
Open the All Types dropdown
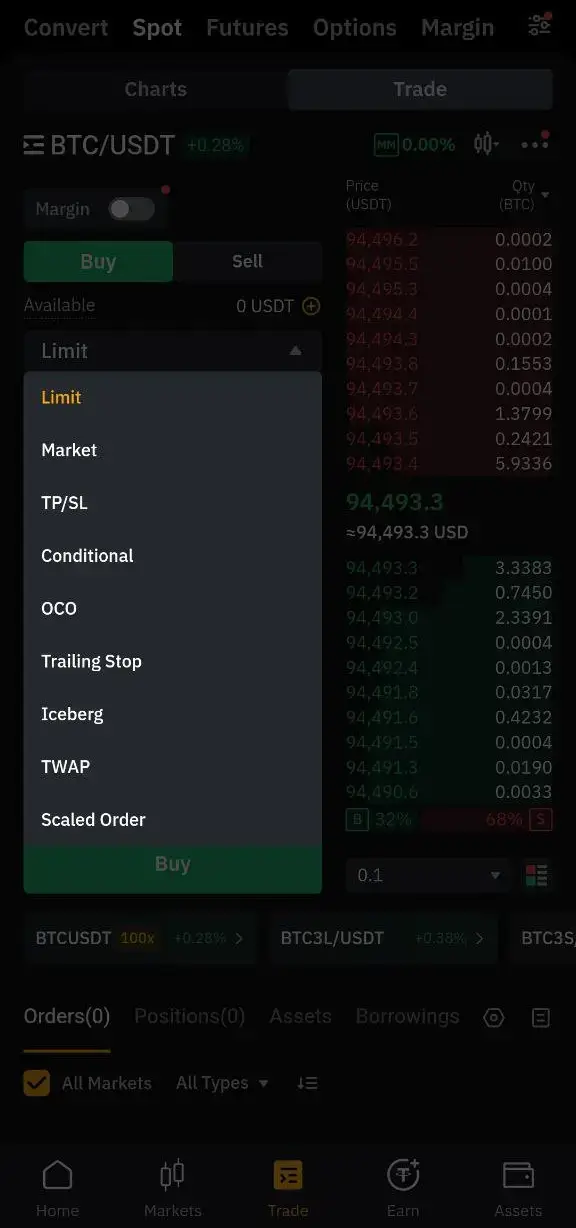coord(222,1082)
